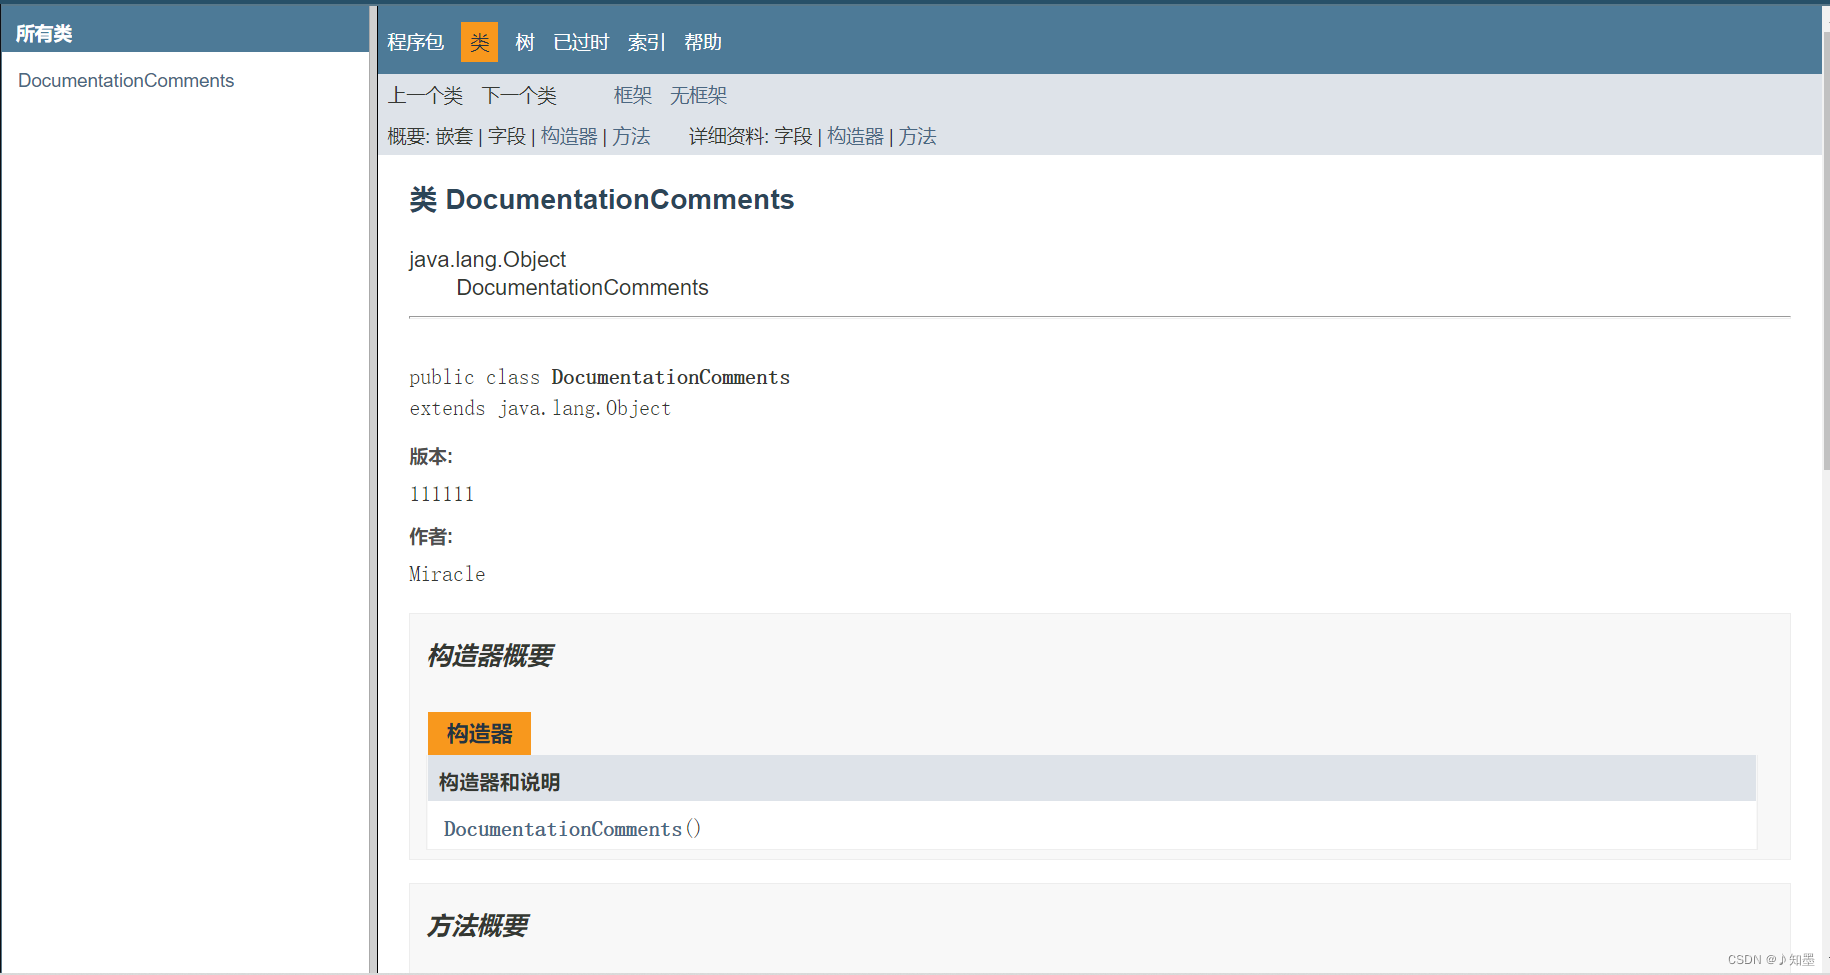Screen dimensions: 1830x975
Task: Switch to 无框架 no-frames view
Action: coord(697,95)
